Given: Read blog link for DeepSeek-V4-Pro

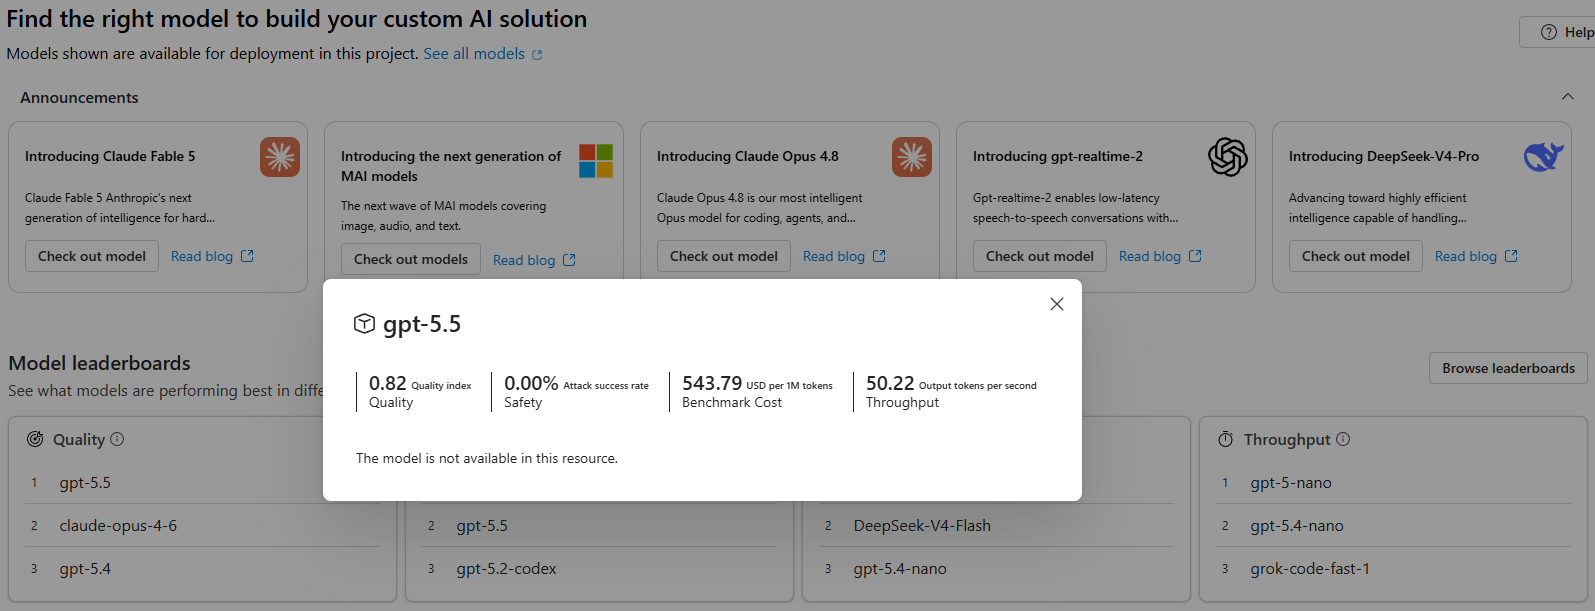Looking at the screenshot, I should pos(1466,256).
